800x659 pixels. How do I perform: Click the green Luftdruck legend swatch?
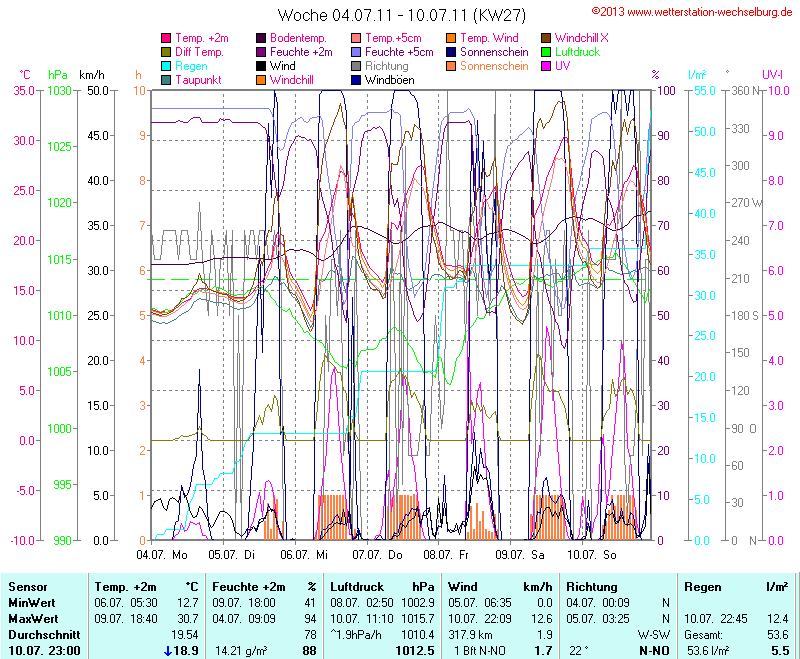pyautogui.click(x=546, y=52)
